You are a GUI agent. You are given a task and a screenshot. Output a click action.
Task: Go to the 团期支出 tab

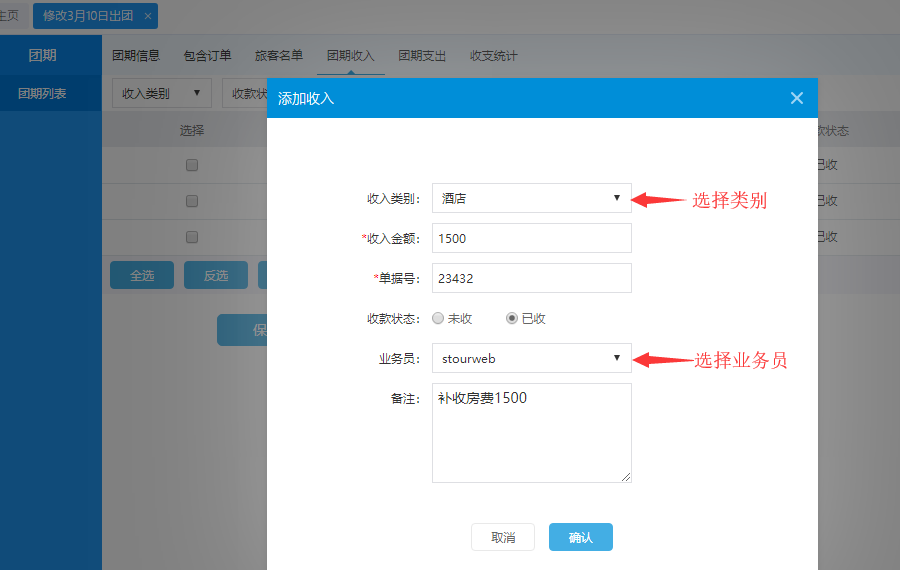point(422,56)
